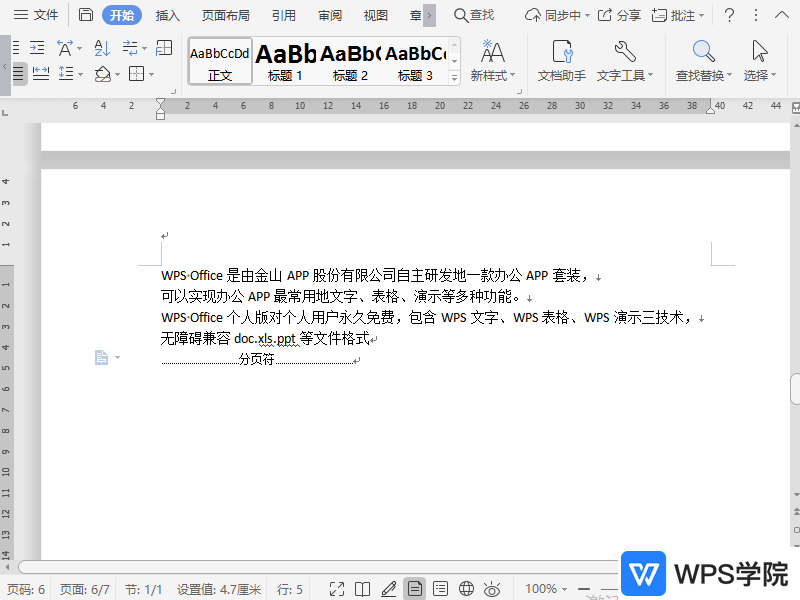Screen dimensions: 800x600
Task: Click the 选择 cursor tool
Action: click(x=760, y=61)
